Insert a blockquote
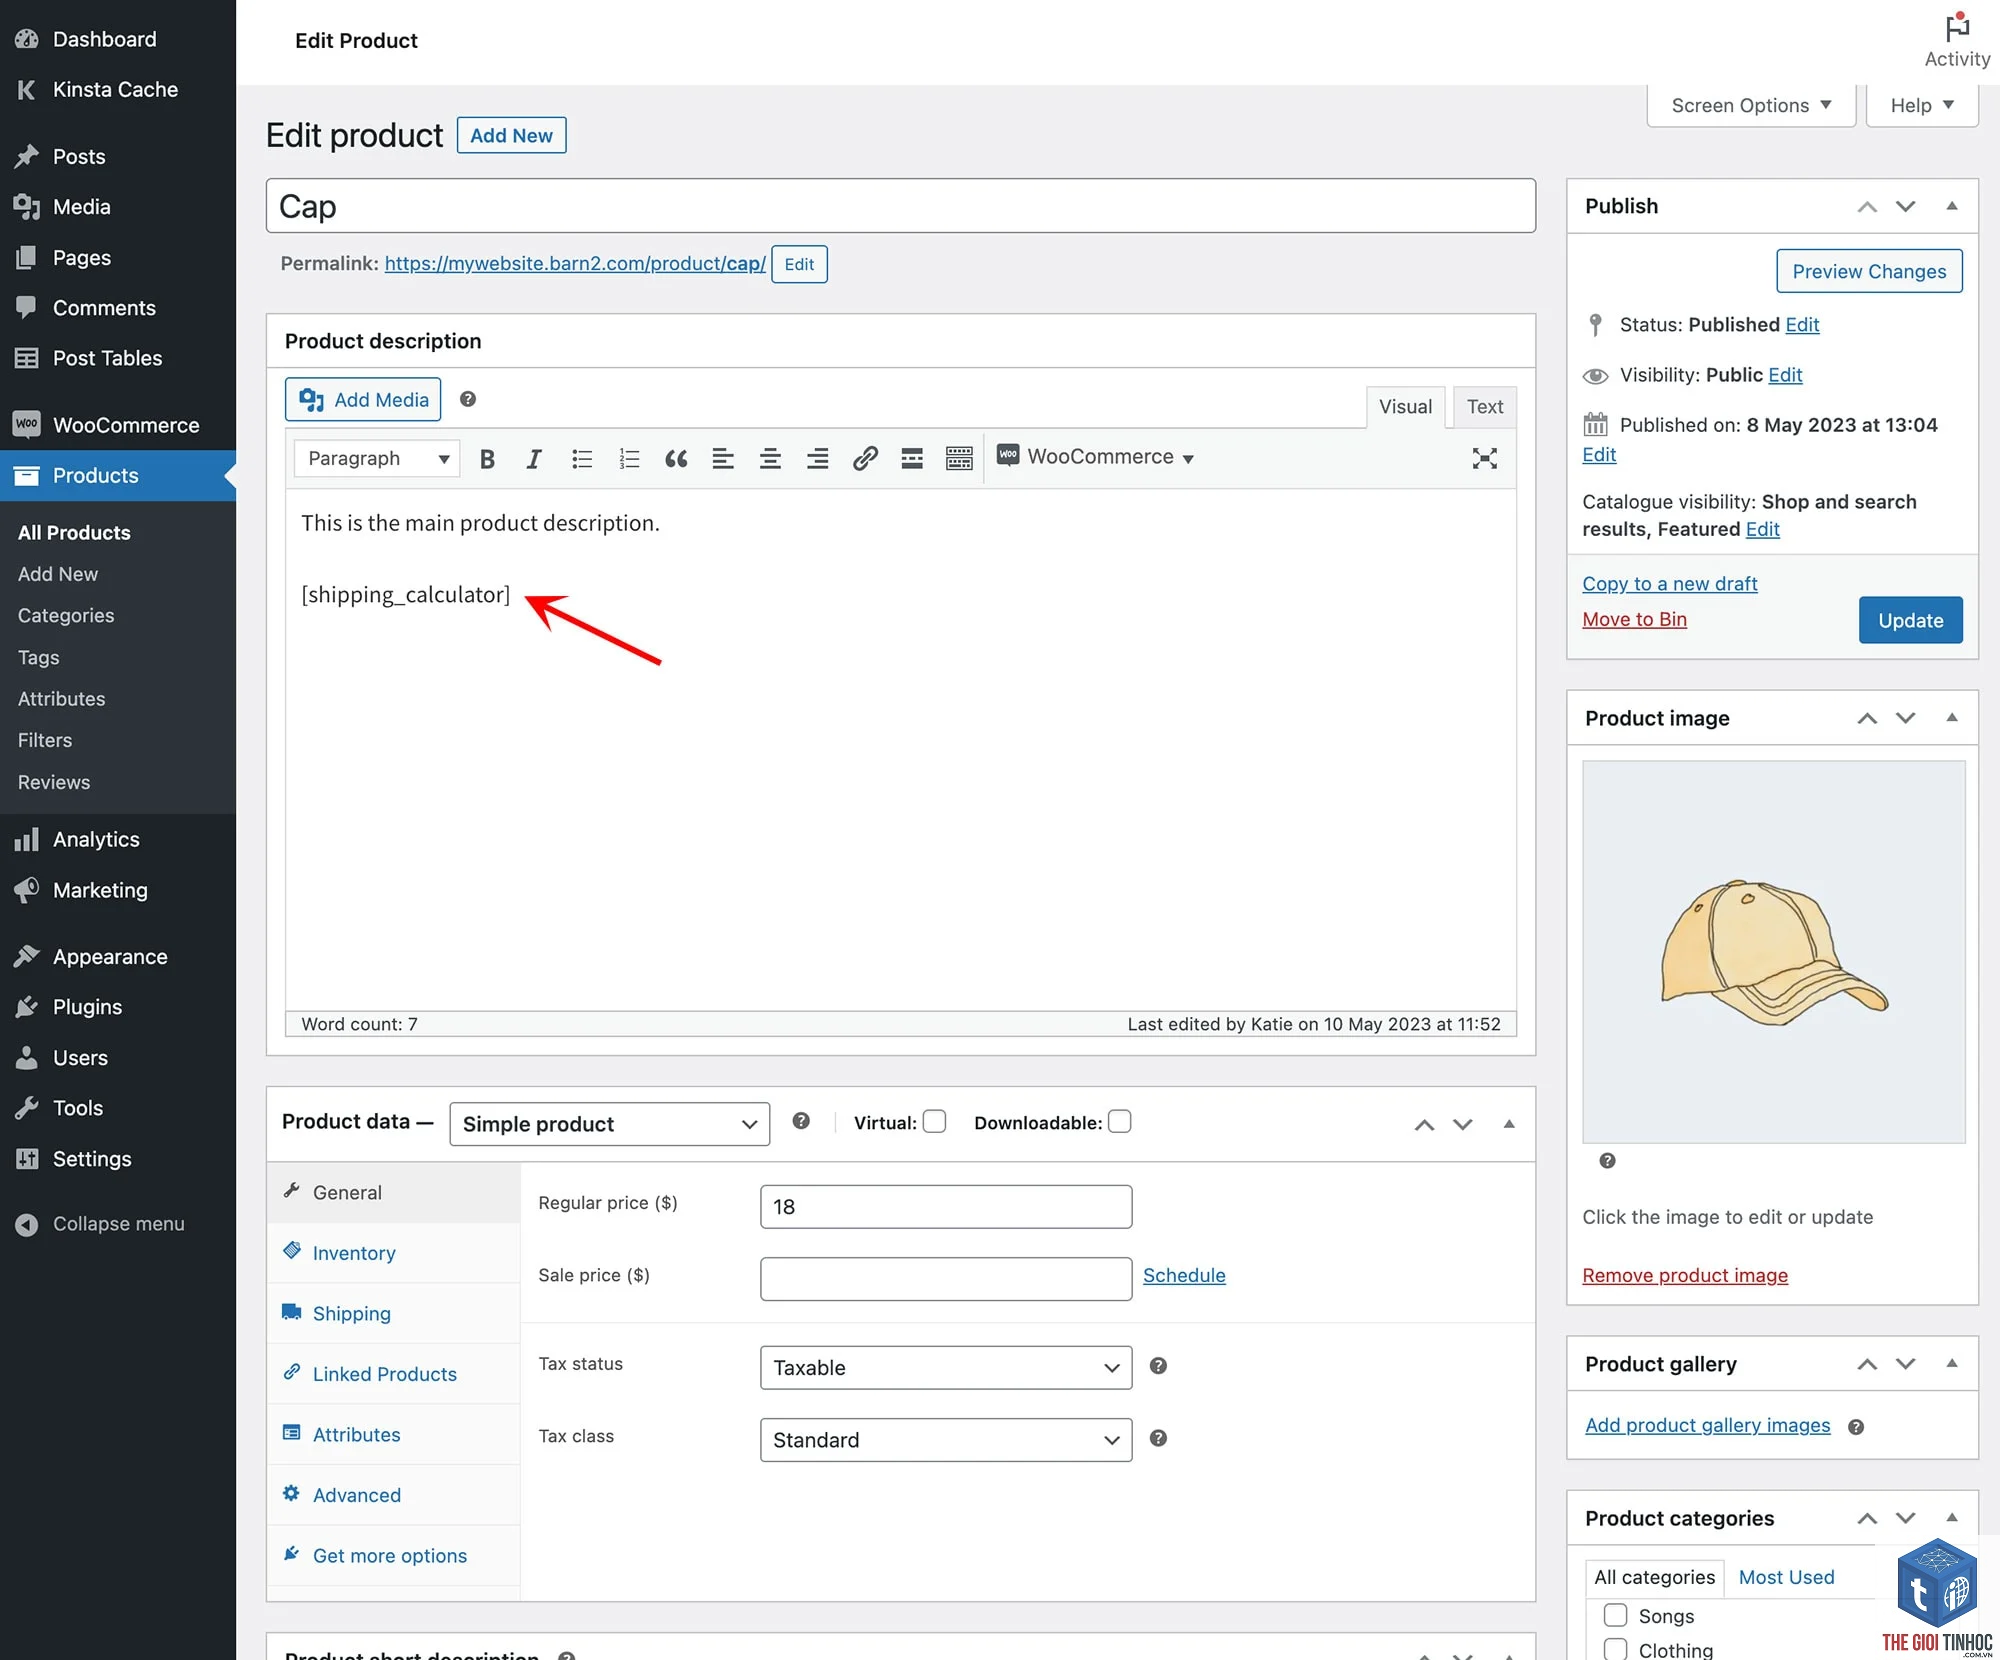Viewport: 2000px width, 1660px height. [x=676, y=459]
